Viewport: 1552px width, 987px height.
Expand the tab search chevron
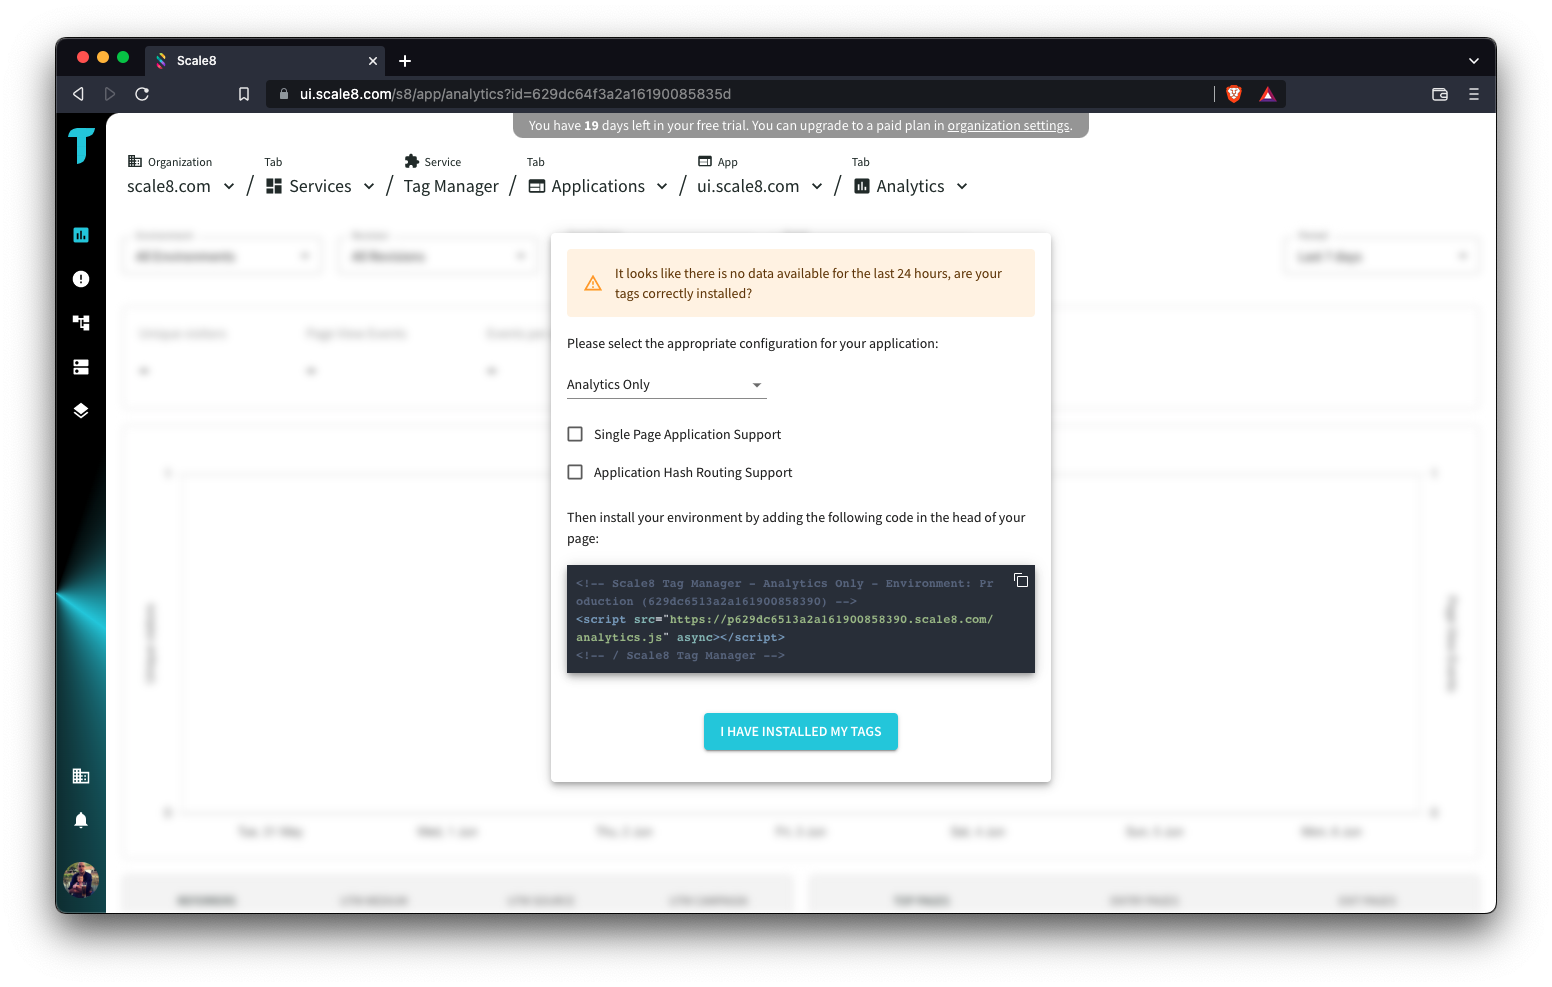(x=1474, y=61)
